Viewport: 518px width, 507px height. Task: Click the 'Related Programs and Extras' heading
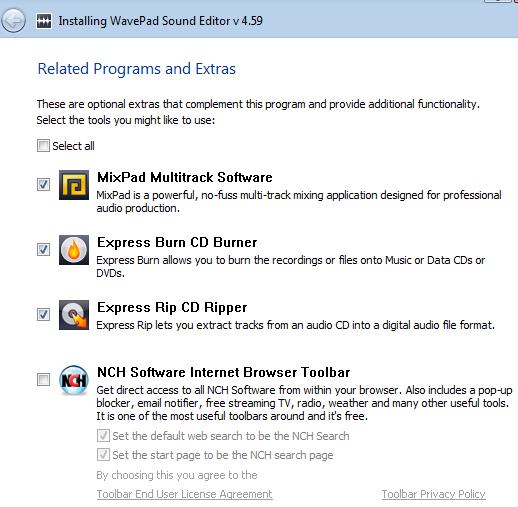137,69
